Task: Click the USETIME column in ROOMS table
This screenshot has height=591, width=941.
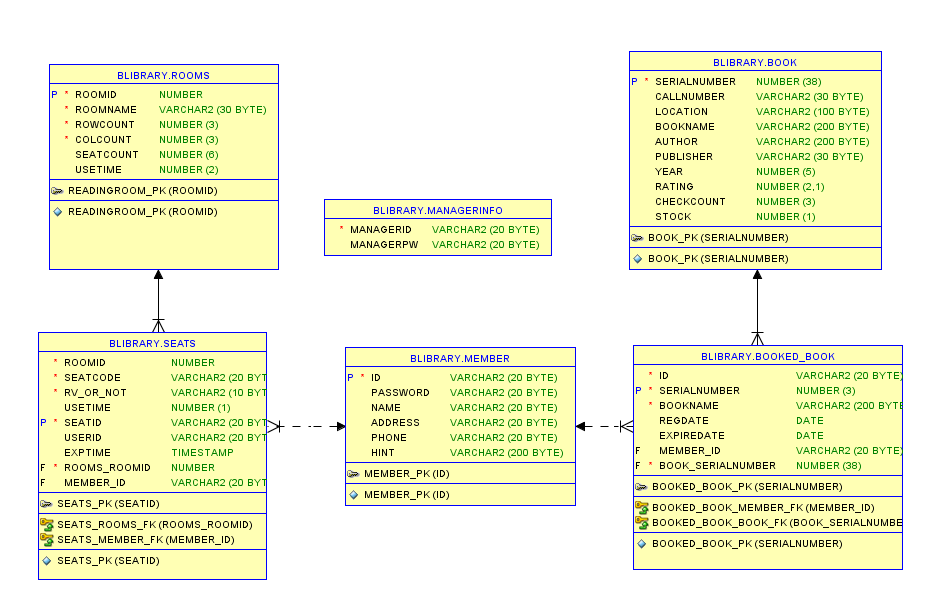Action: 98,170
